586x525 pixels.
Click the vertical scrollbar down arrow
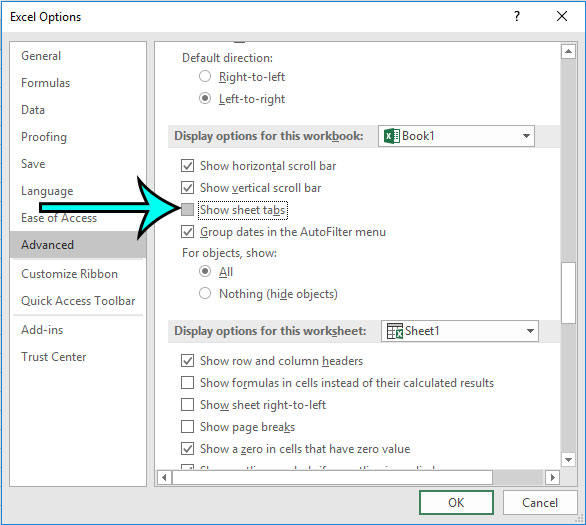568,460
